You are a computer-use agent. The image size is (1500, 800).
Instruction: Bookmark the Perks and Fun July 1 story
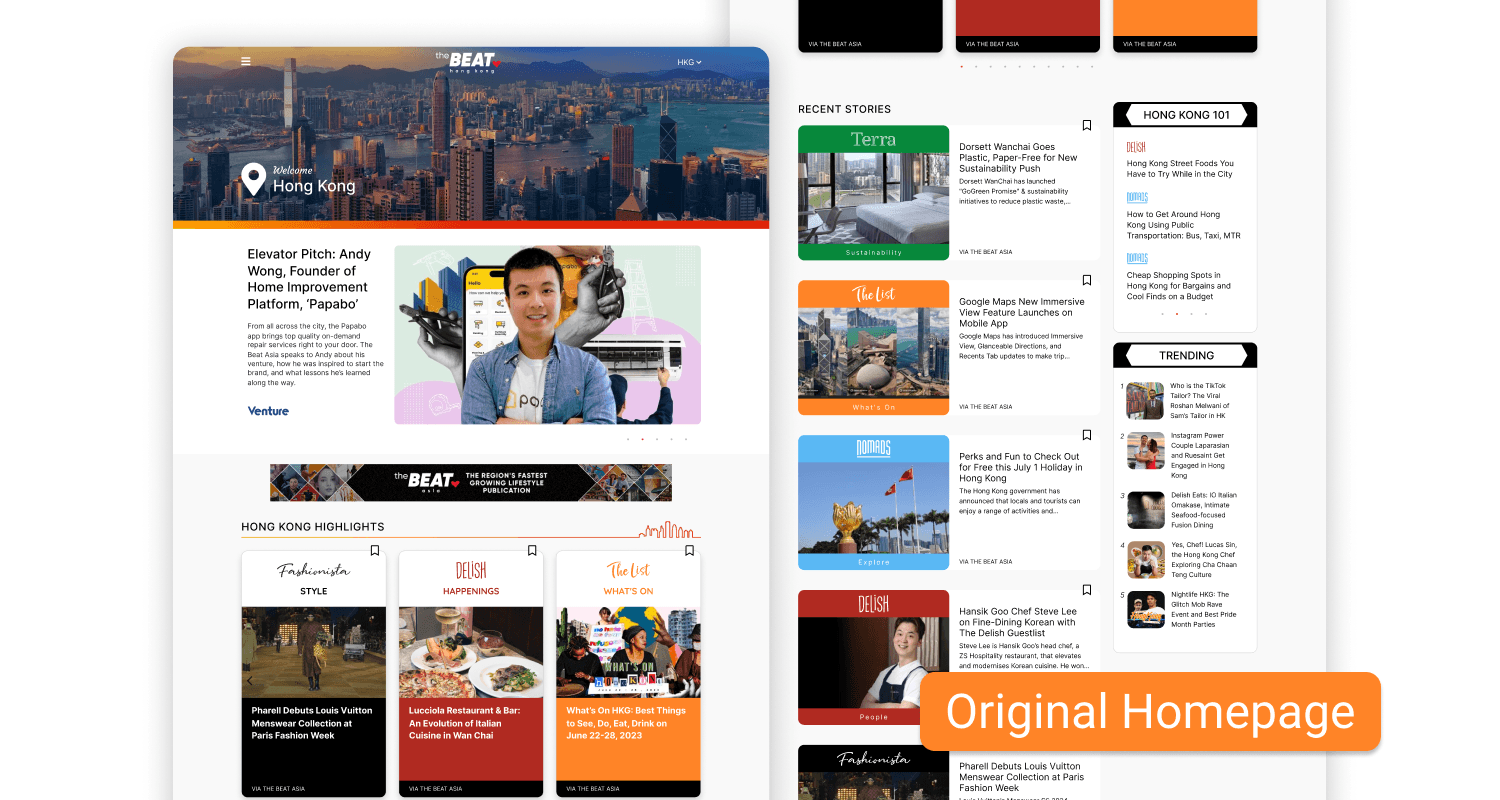pos(1087,436)
